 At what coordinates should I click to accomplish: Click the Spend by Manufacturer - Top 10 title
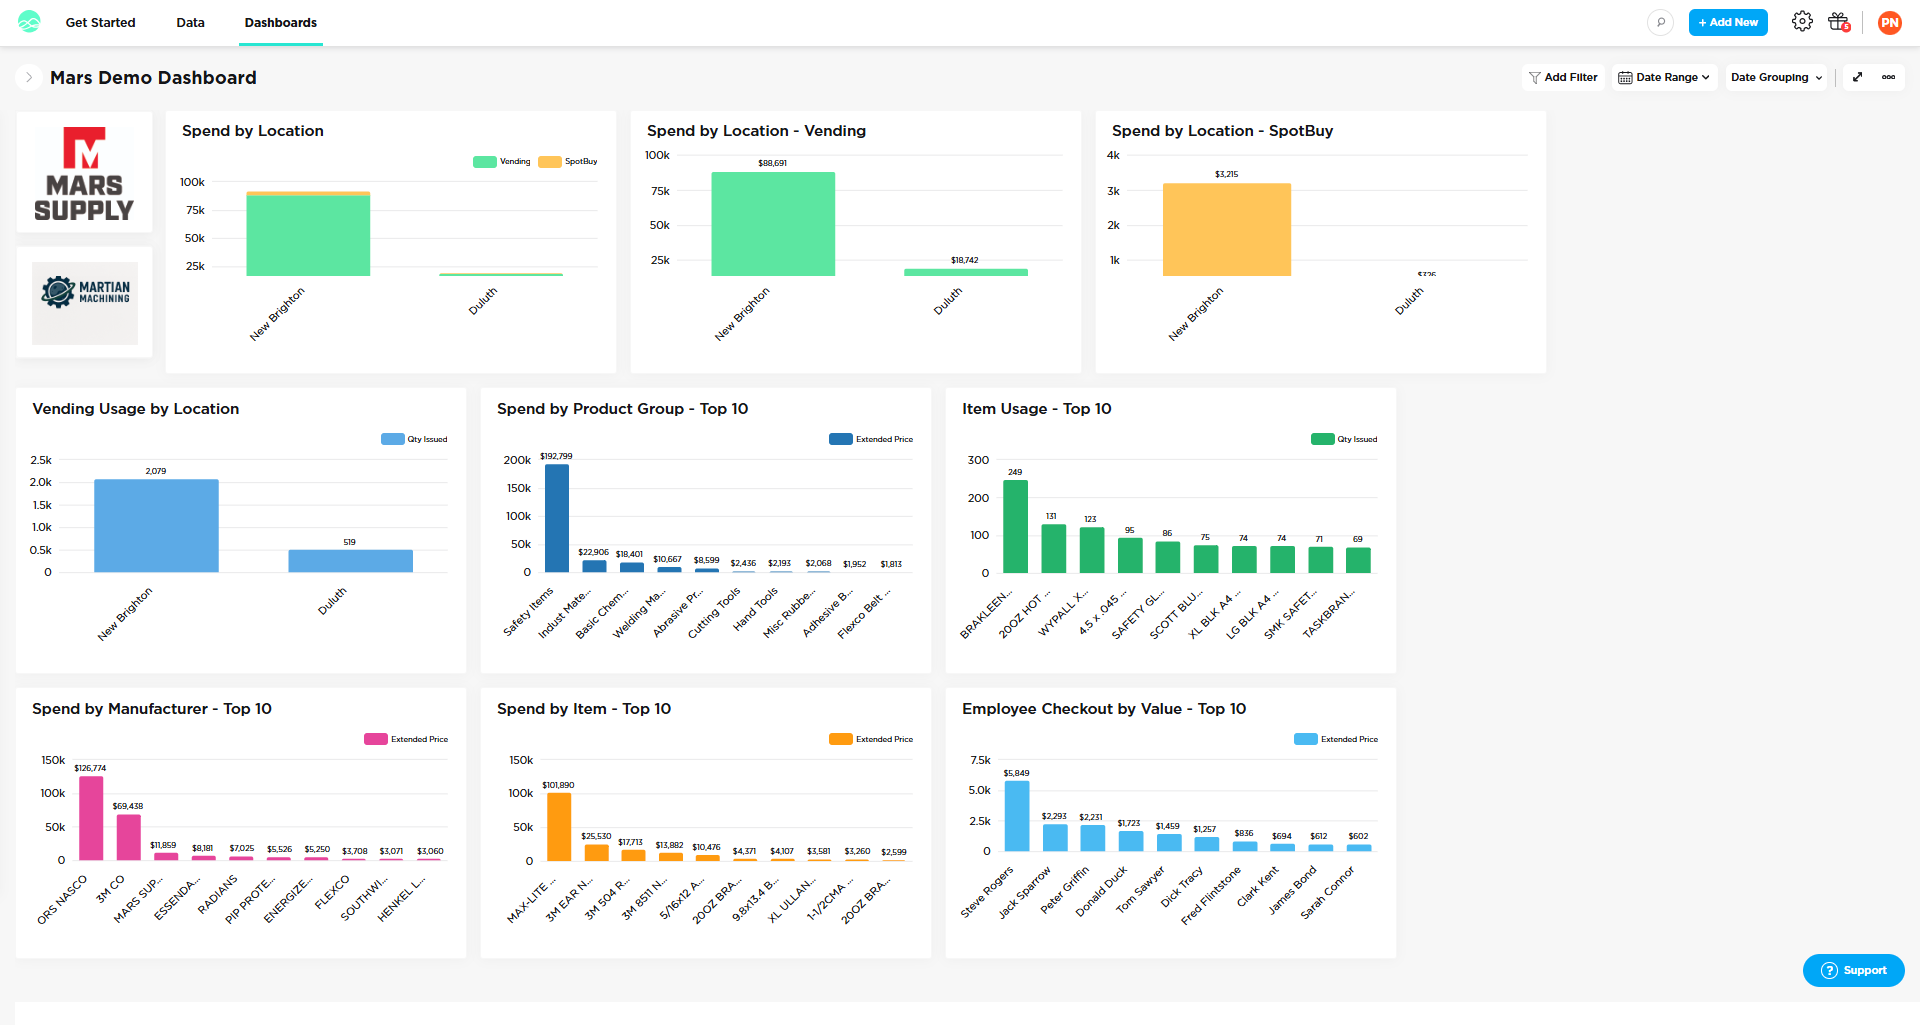pos(152,709)
